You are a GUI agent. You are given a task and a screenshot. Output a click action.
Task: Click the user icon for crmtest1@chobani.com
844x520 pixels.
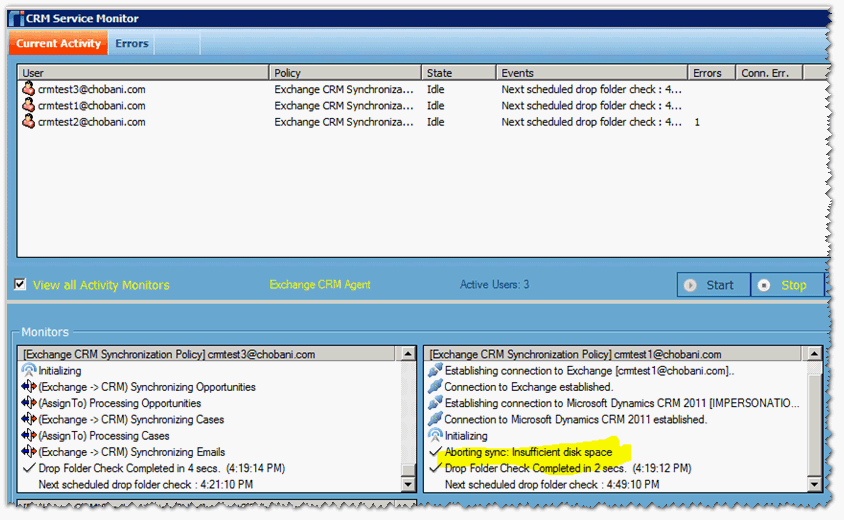coord(29,105)
